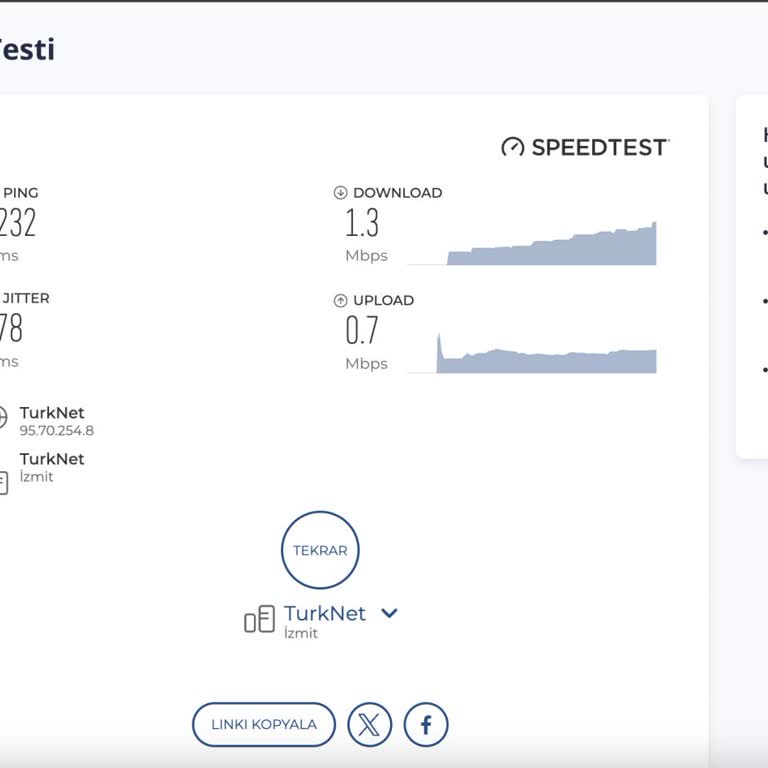Screen dimensions: 768x768
Task: Click the server icon beside TurkNet İzmit selector
Action: pos(259,619)
